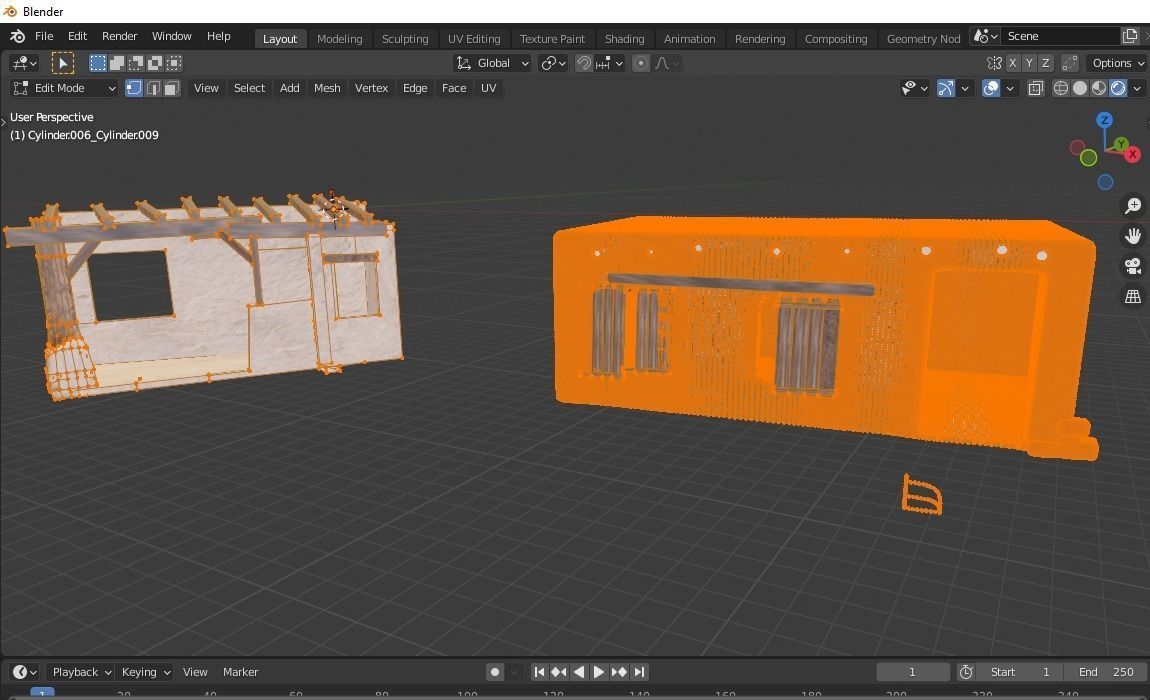This screenshot has height=700, width=1150.
Task: Choose 'Invert selection' mode icon
Action: pos(155,63)
